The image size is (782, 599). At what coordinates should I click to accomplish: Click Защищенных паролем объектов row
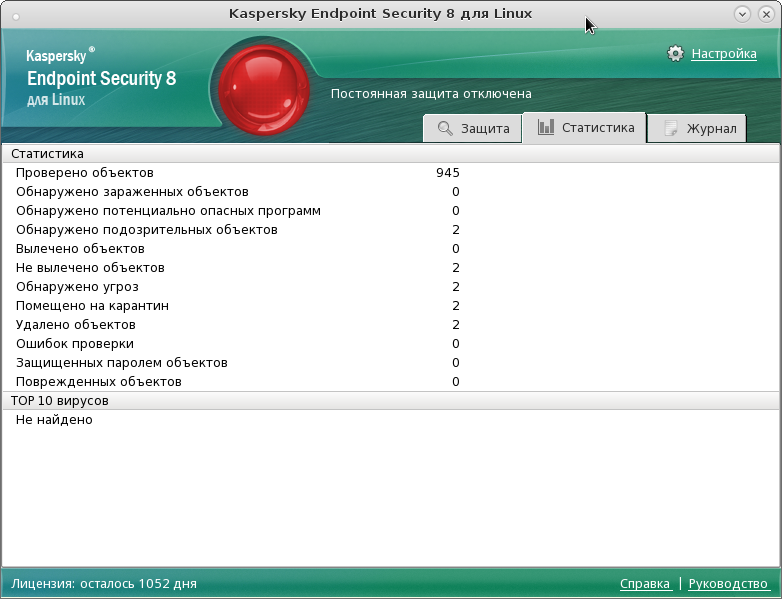(x=391, y=362)
